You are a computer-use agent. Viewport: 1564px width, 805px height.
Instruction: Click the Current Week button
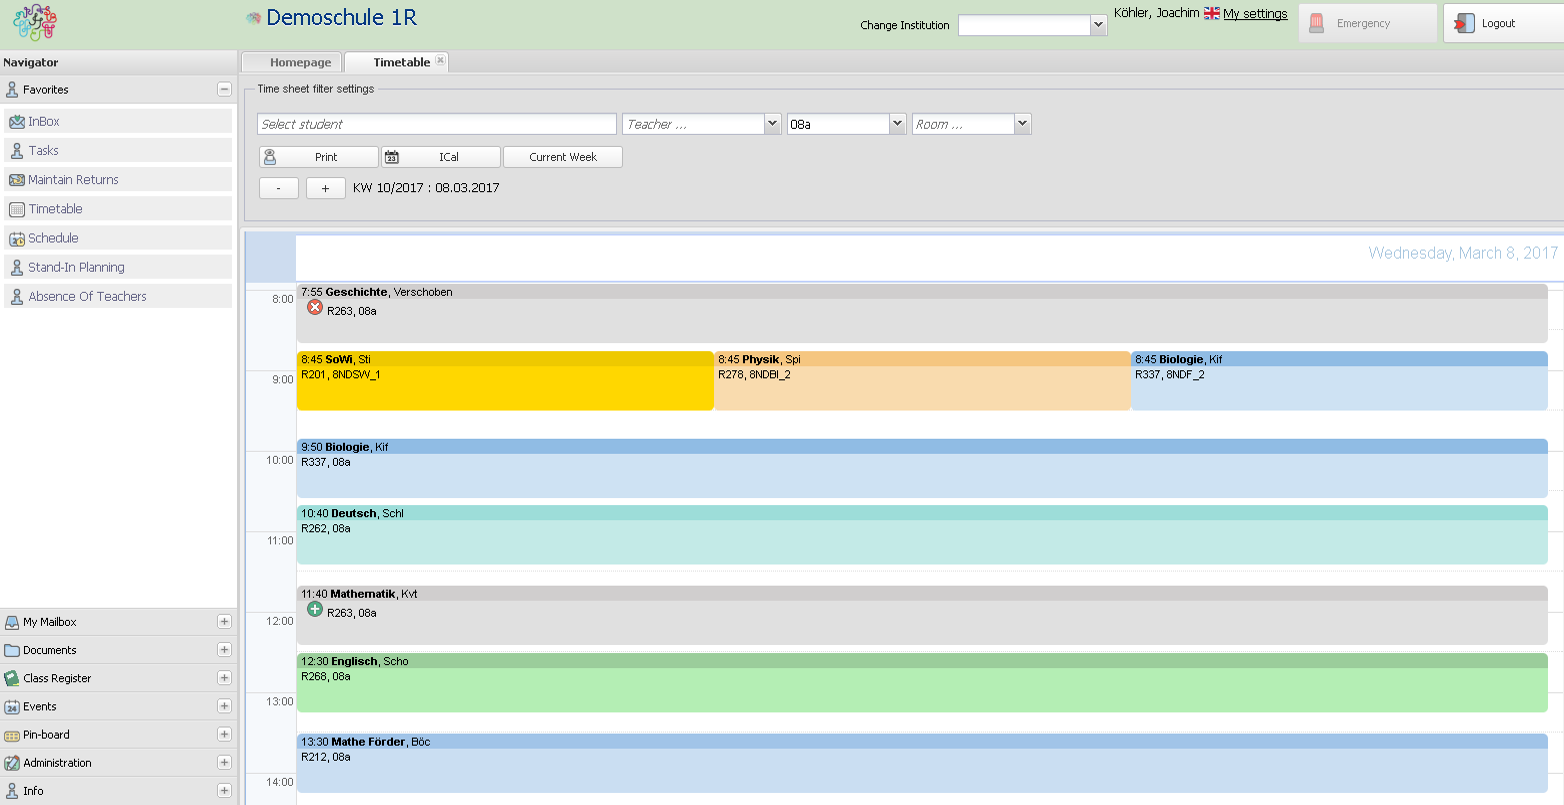click(563, 157)
